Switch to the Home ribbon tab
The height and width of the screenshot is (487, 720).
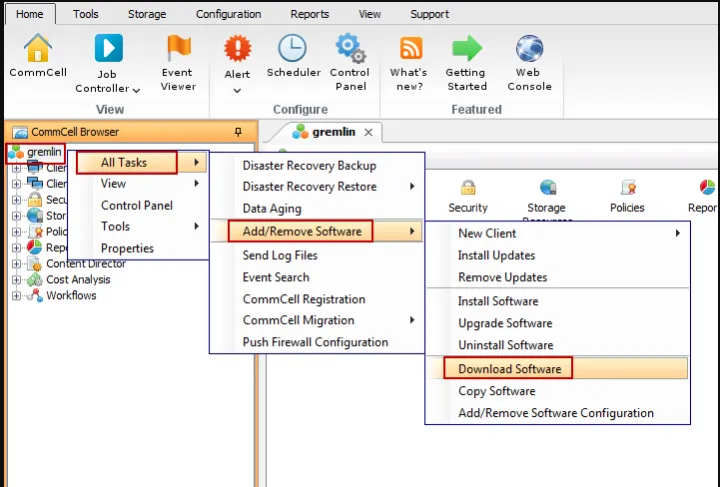coord(30,14)
